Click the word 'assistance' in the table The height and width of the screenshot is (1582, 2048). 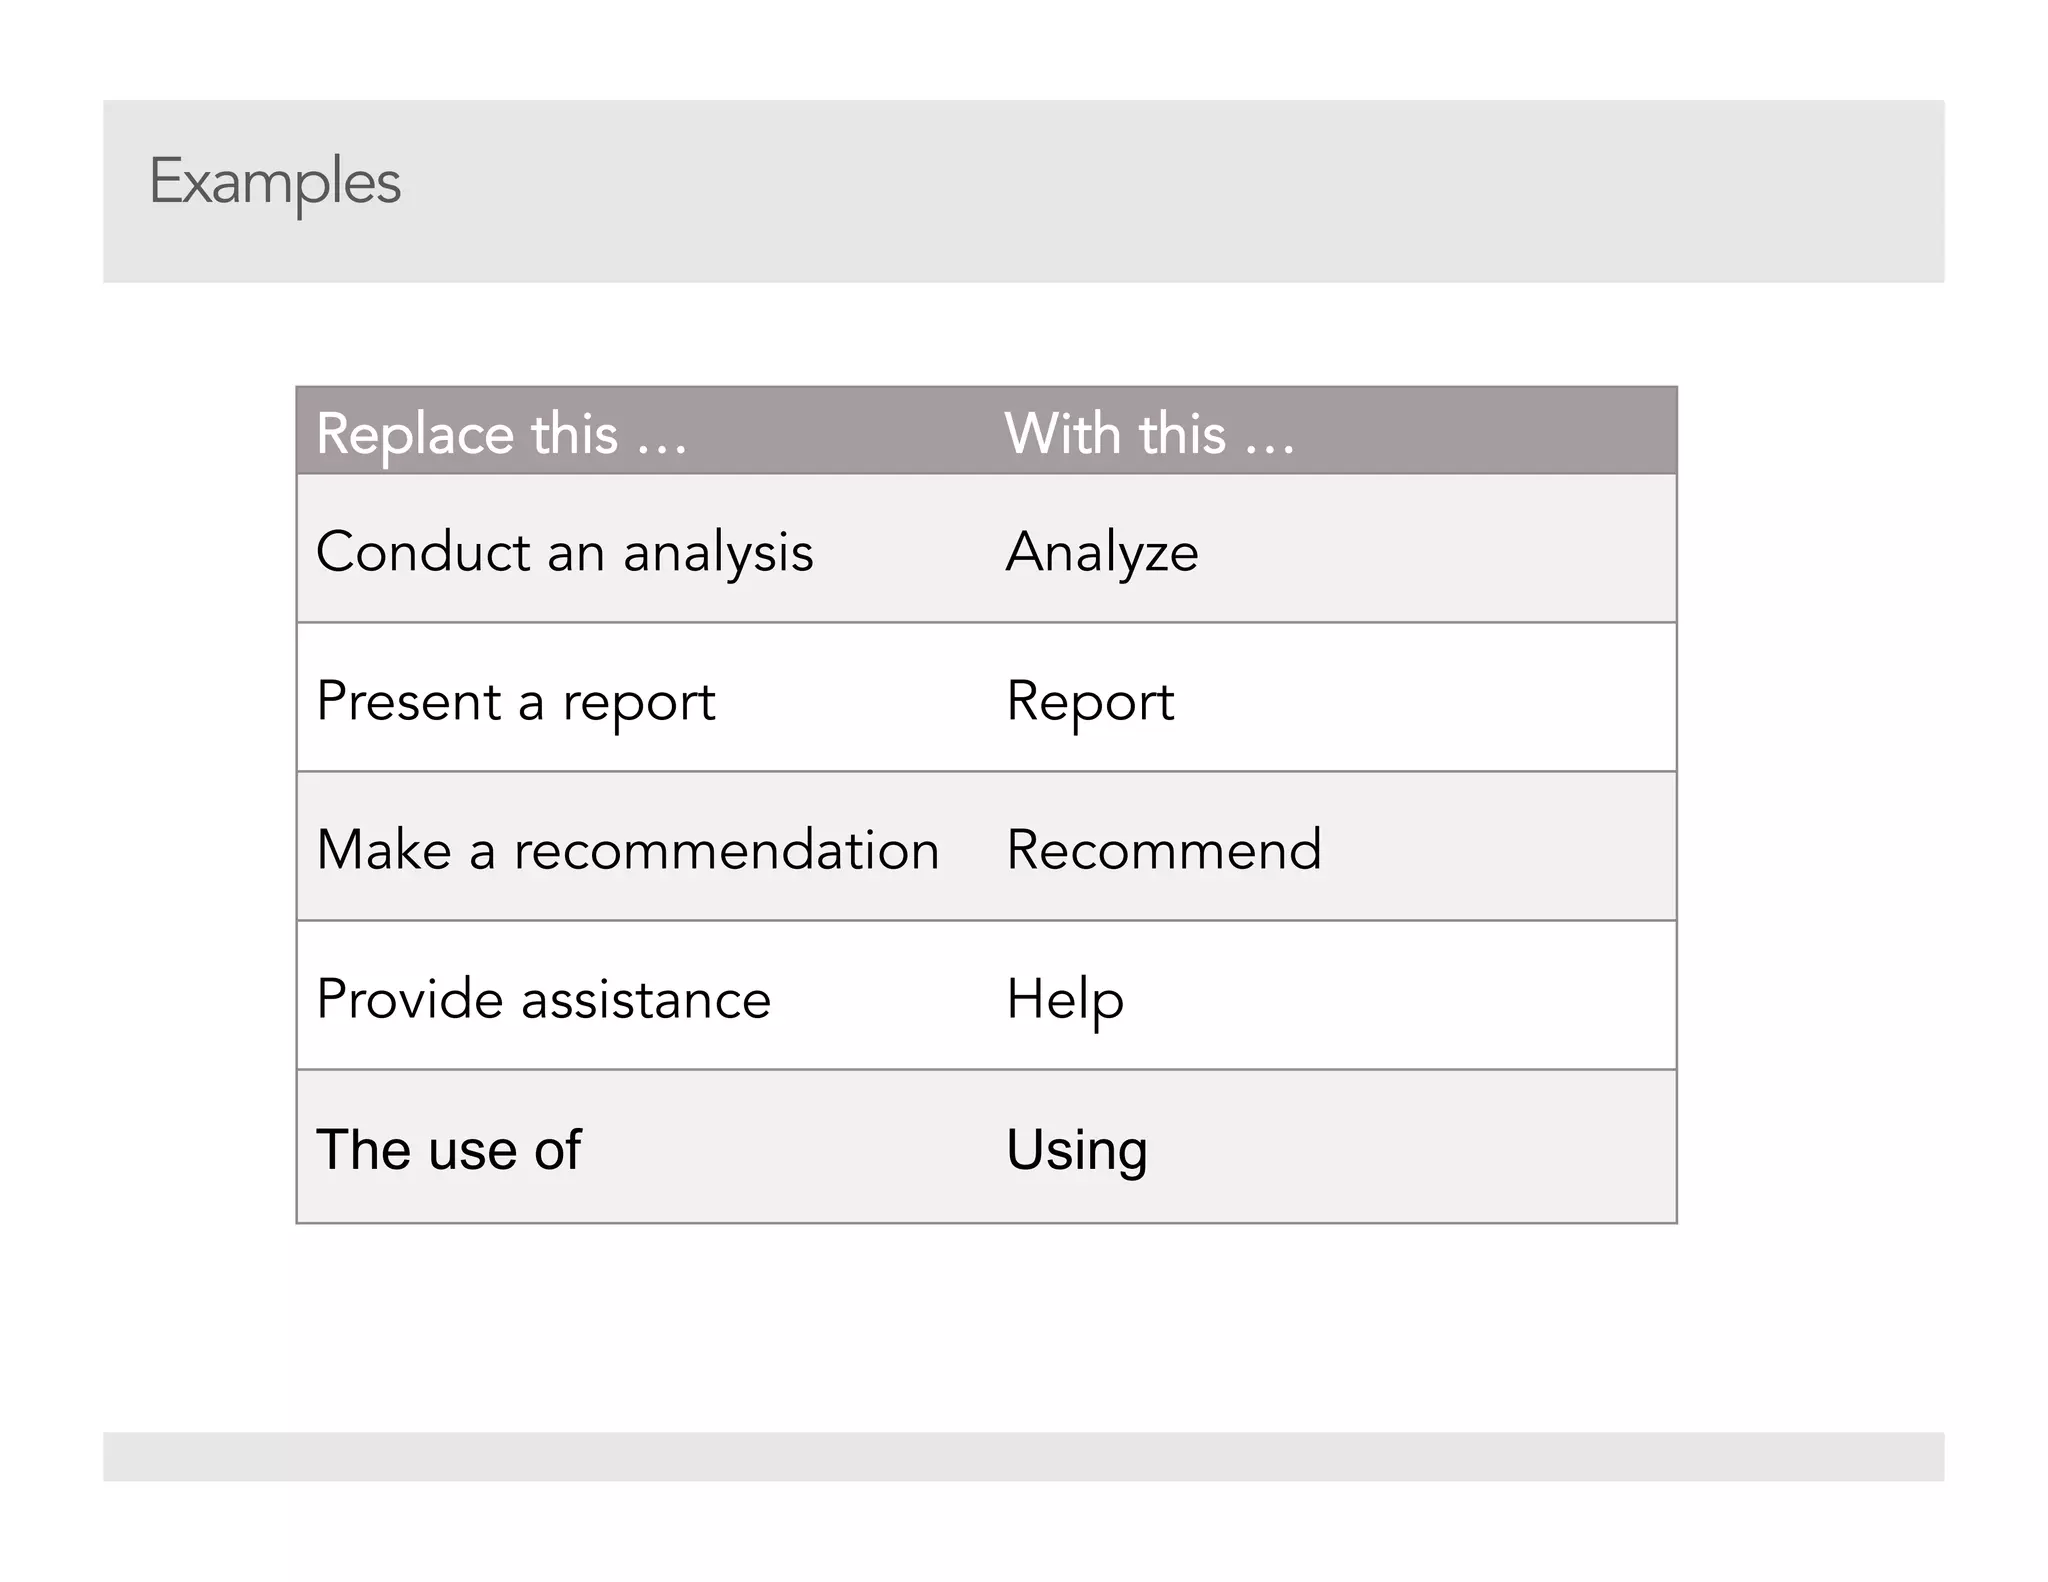pyautogui.click(x=646, y=999)
